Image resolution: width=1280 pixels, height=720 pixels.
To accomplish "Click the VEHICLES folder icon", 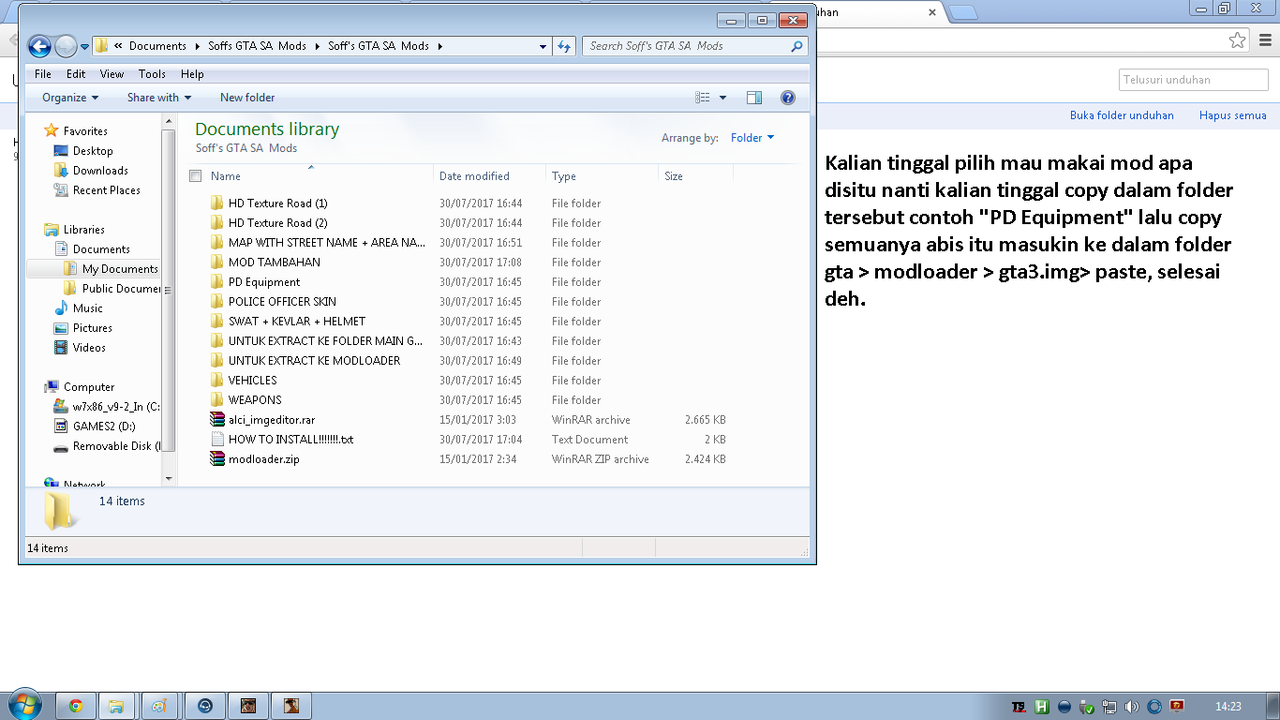I will pyautogui.click(x=218, y=380).
